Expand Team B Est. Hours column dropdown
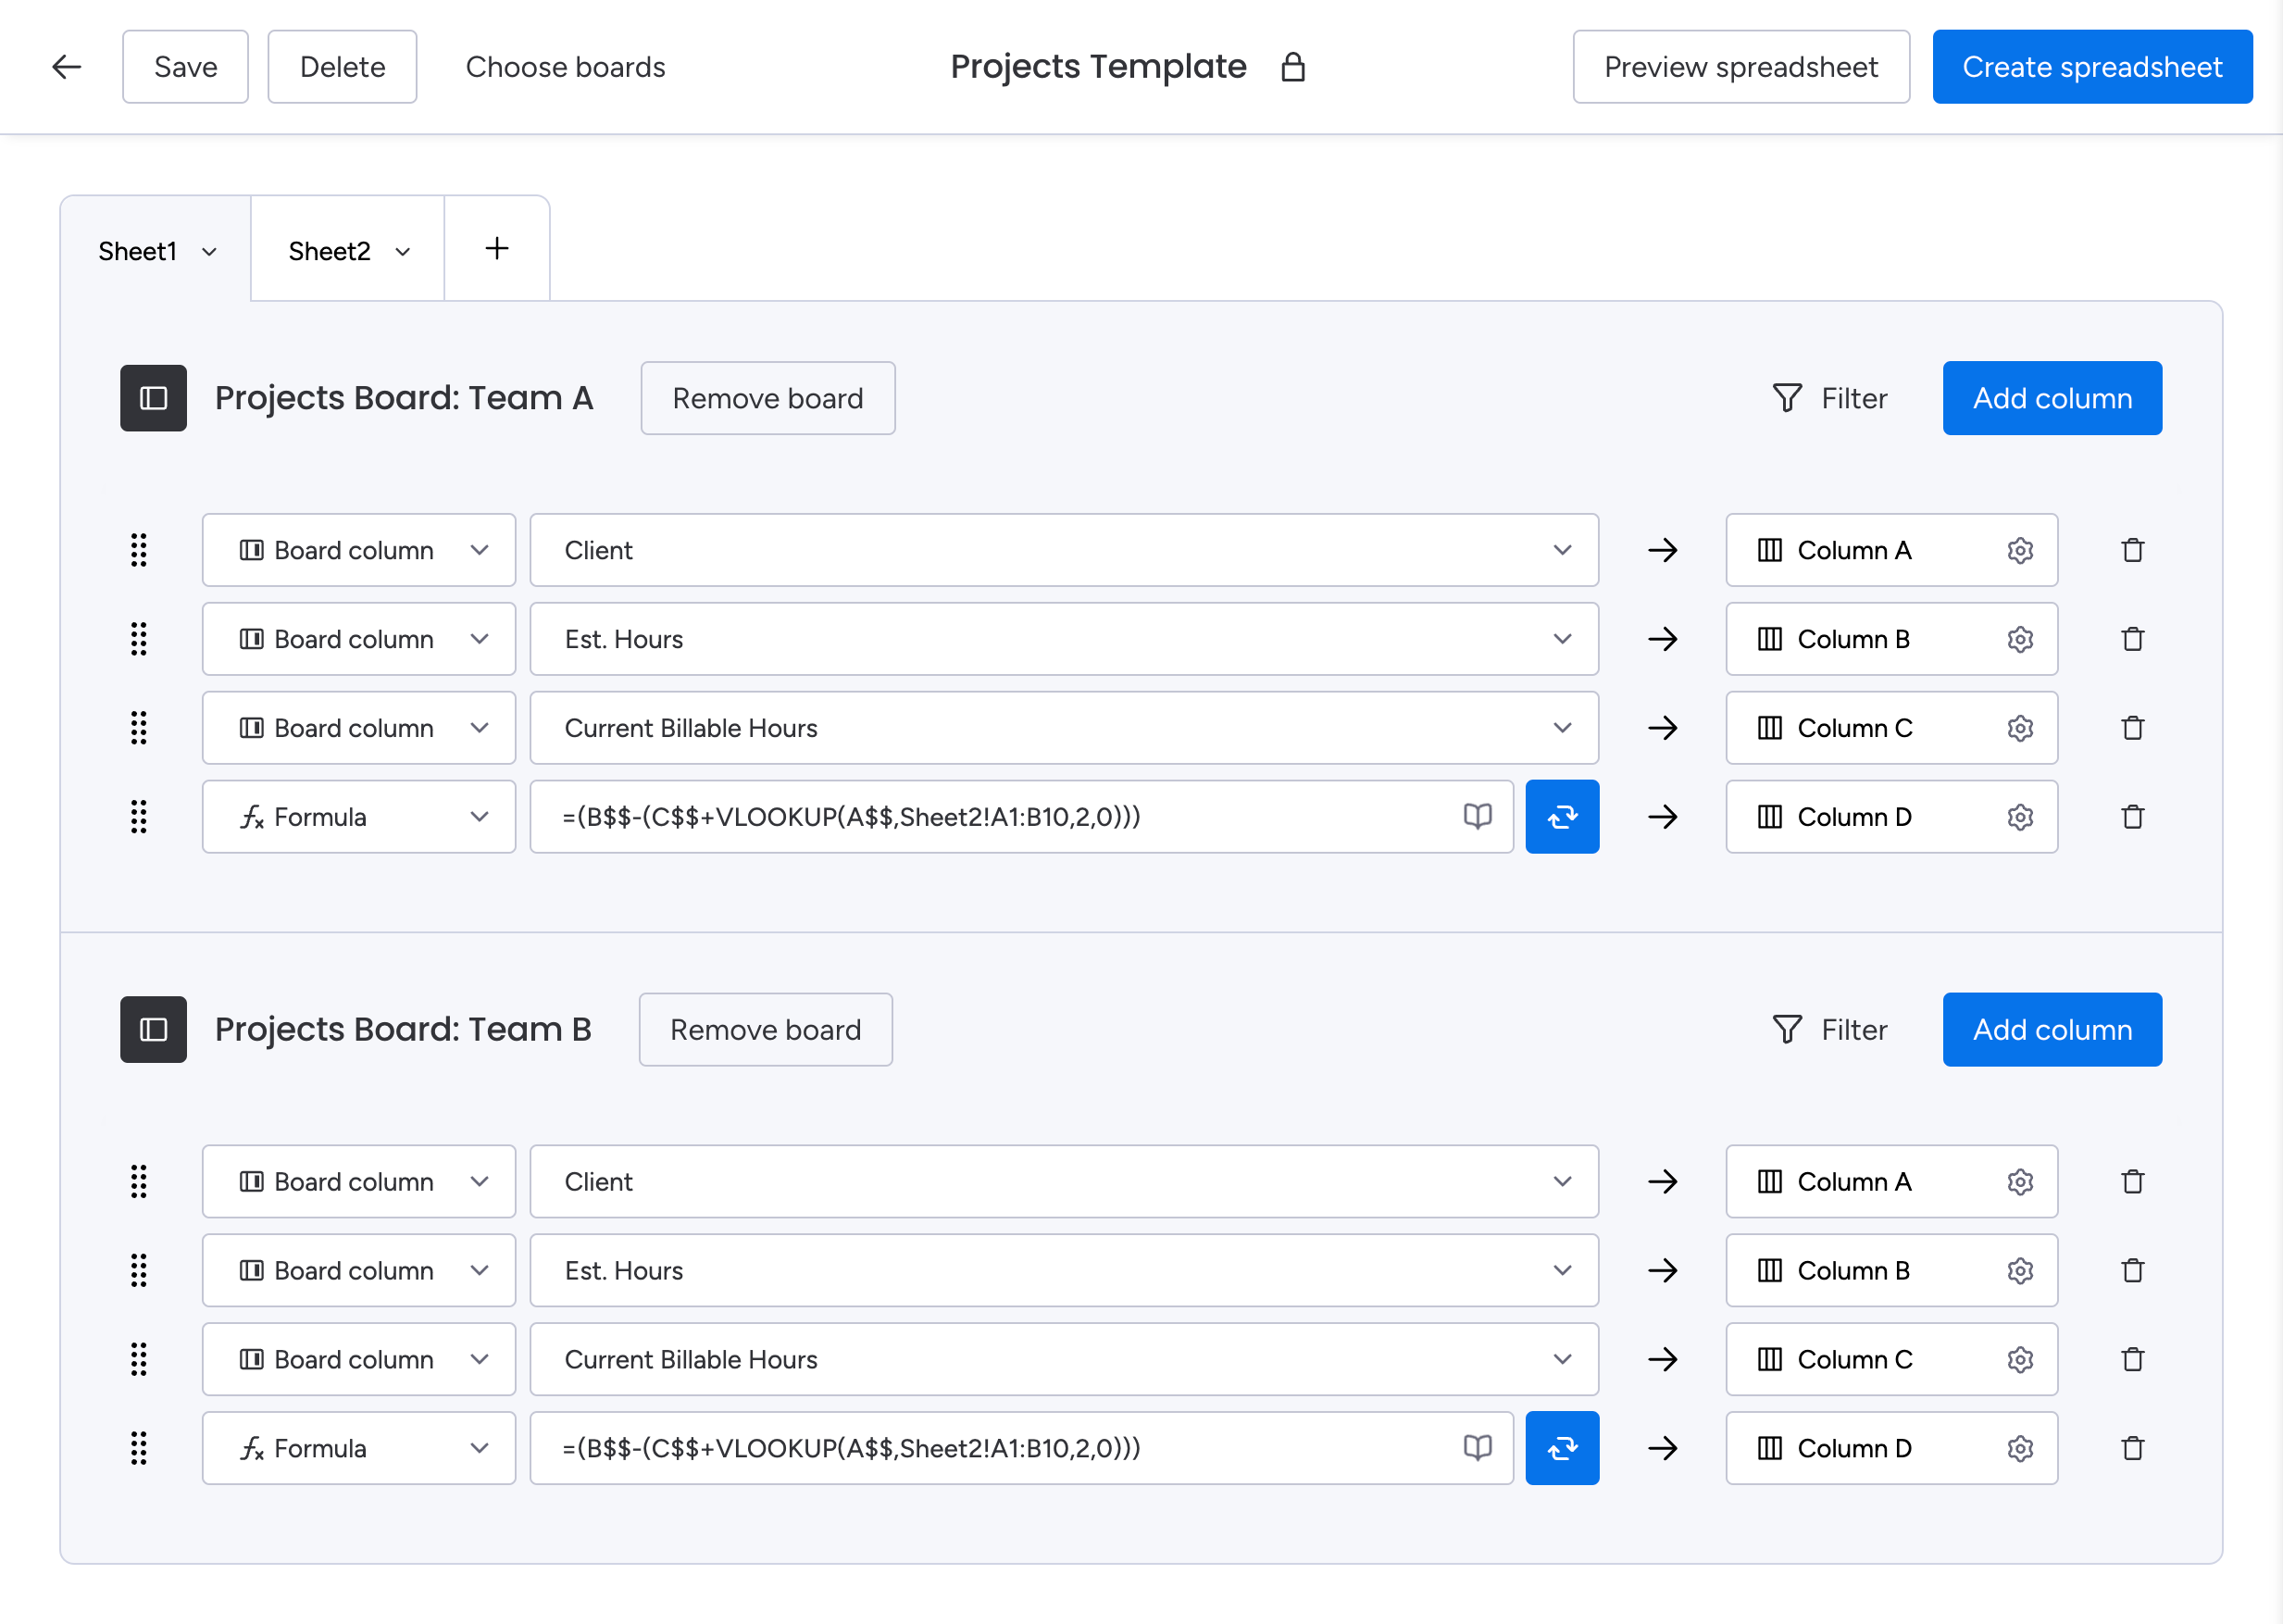The image size is (2283, 1624). click(x=1562, y=1270)
